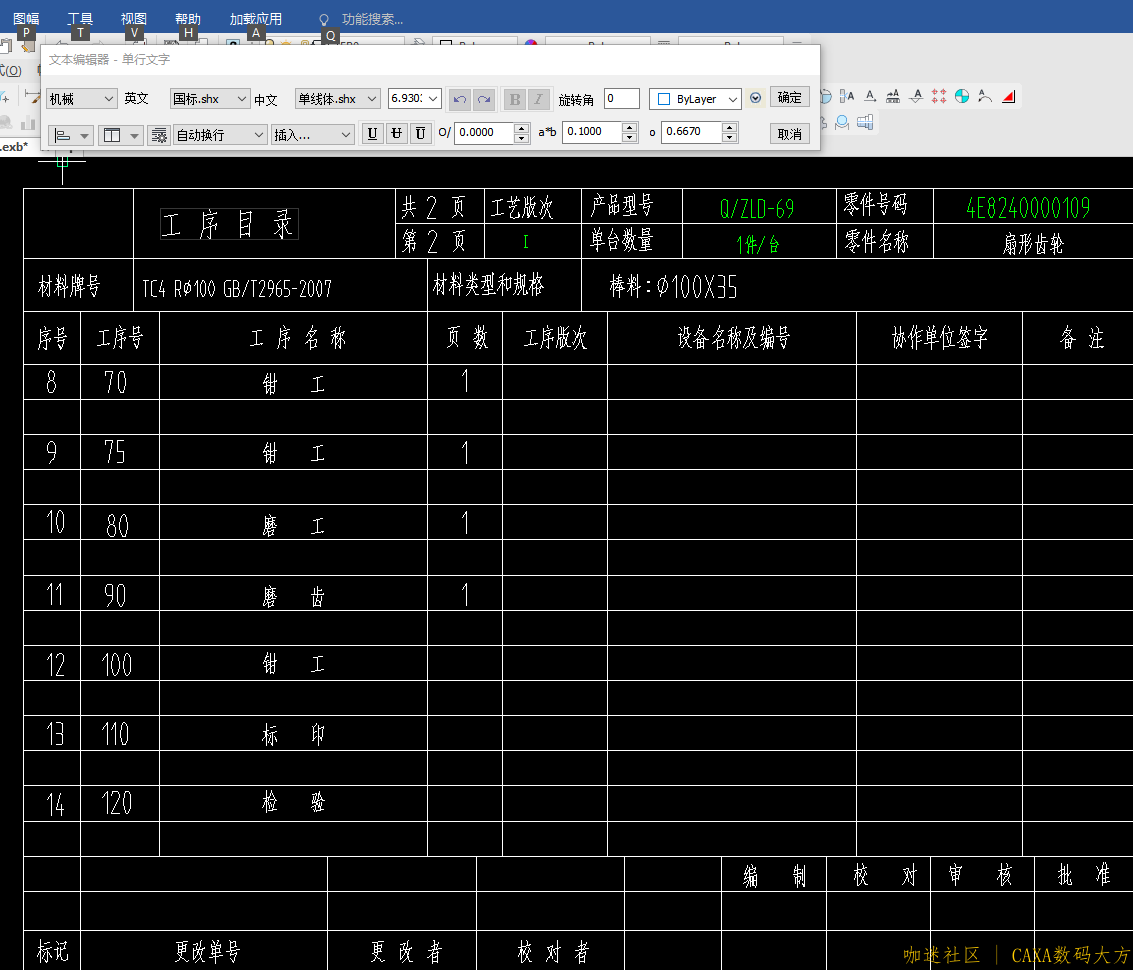Select the hole position annotation icon
This screenshot has width=1133, height=970.
[x=939, y=96]
